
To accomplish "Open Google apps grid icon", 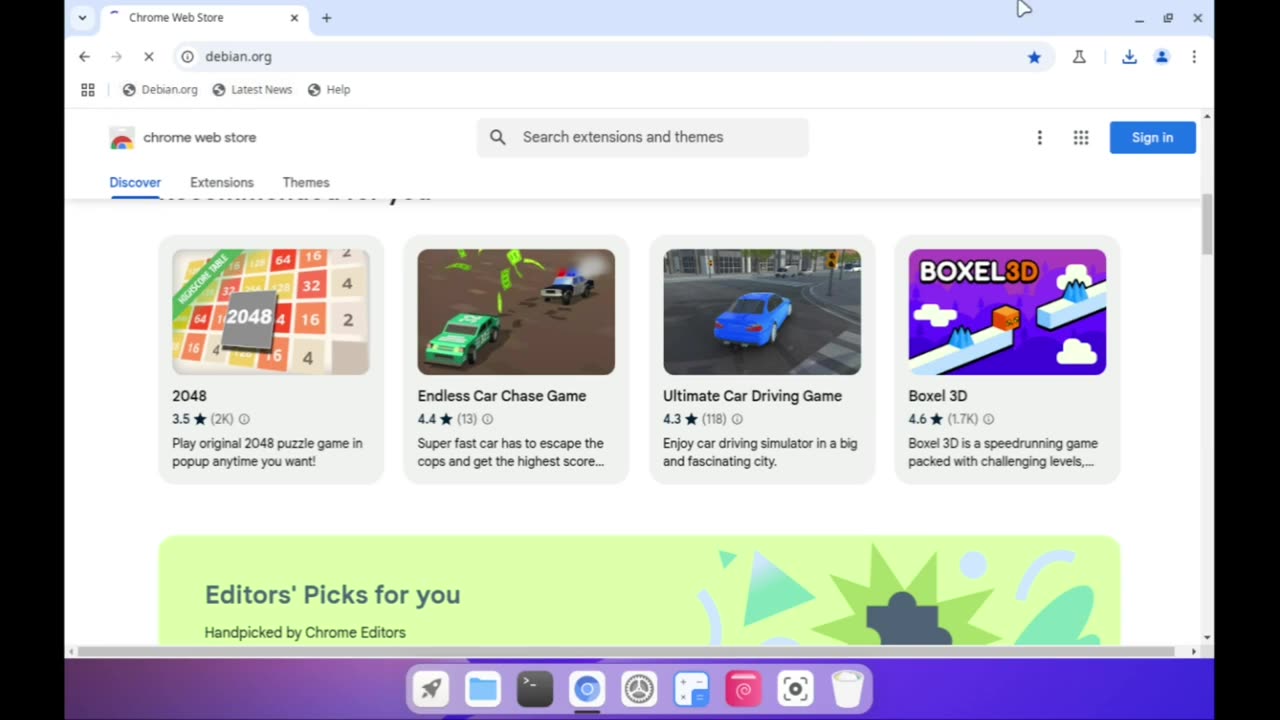I will 1081,138.
